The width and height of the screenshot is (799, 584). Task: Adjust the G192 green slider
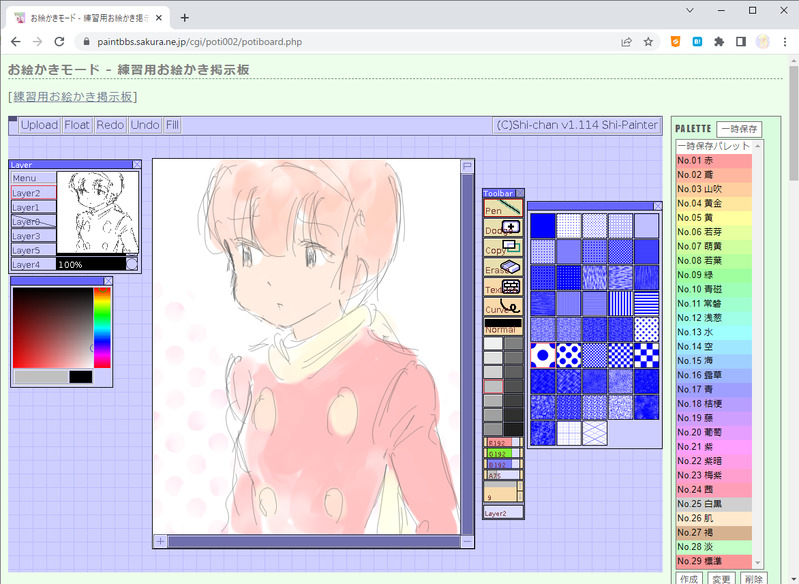[x=503, y=453]
